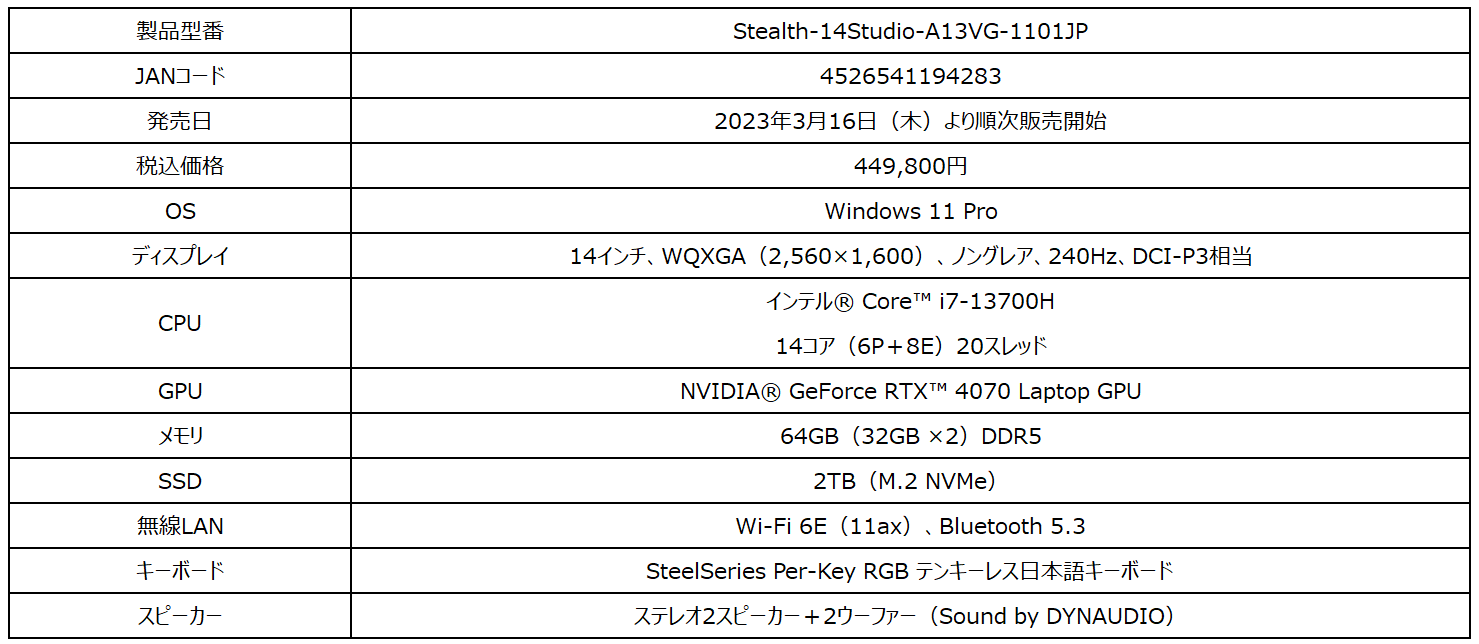This screenshot has height=644, width=1479.
Task: Select the price 449,800円
Action: click(x=910, y=166)
